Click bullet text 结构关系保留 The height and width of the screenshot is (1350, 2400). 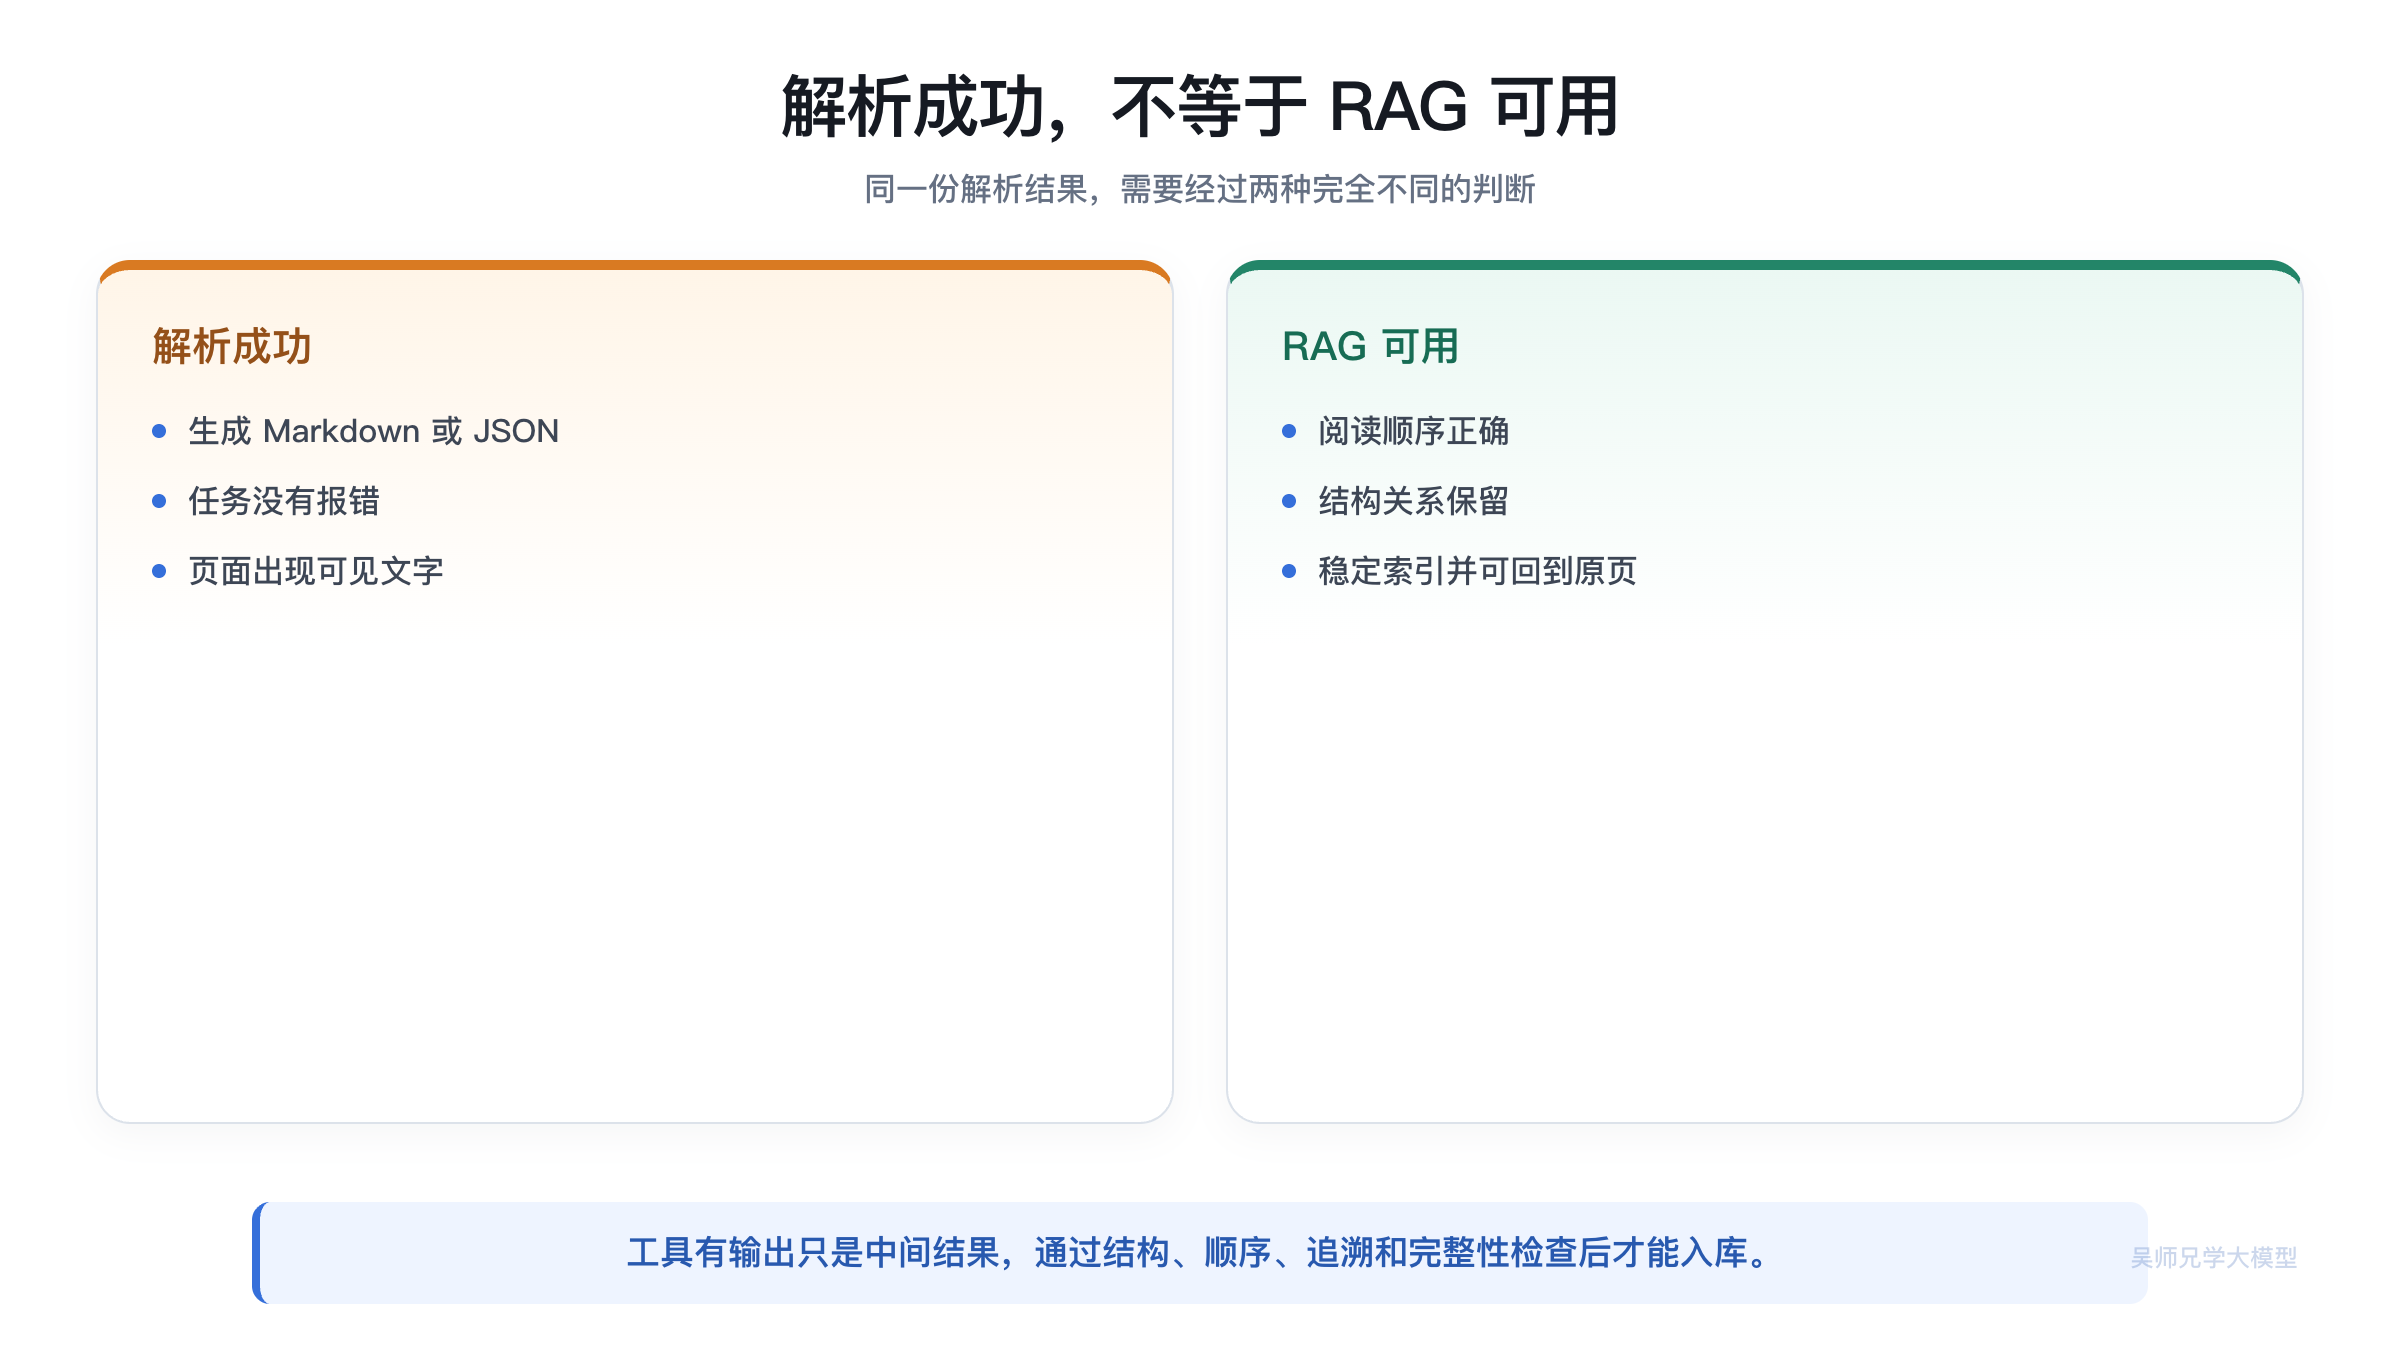point(1413,501)
